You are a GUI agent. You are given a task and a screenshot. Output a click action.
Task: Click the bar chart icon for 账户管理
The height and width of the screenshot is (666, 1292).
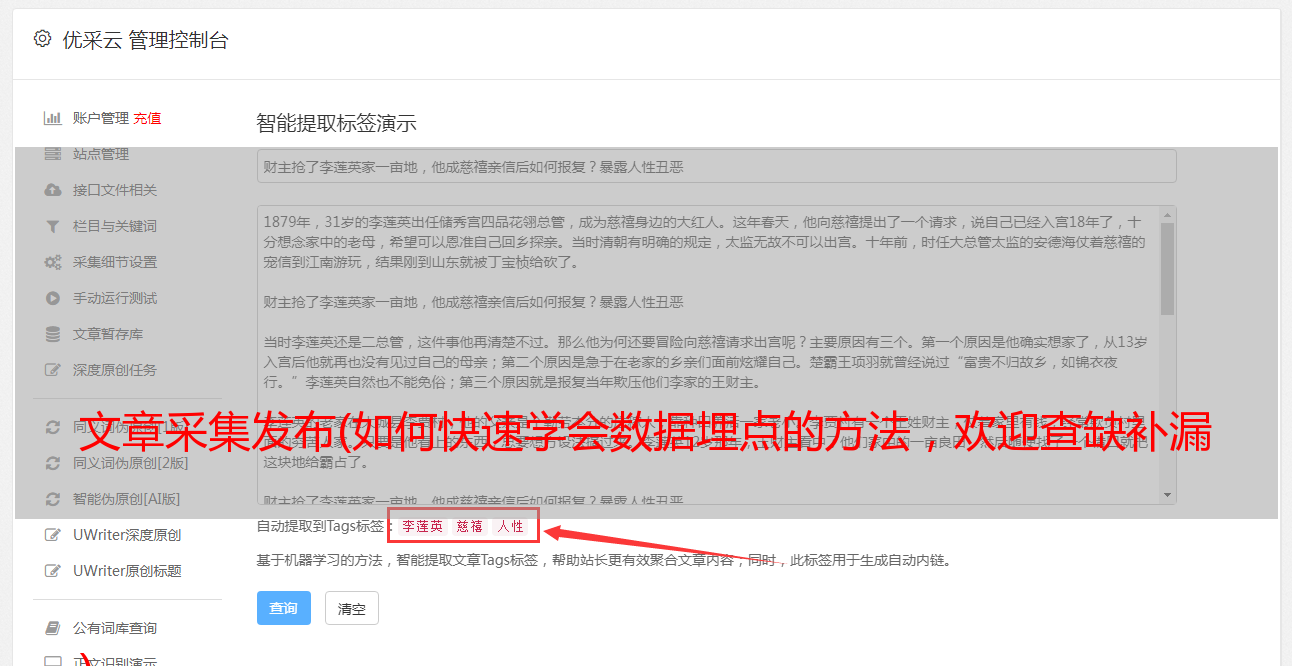(53, 118)
